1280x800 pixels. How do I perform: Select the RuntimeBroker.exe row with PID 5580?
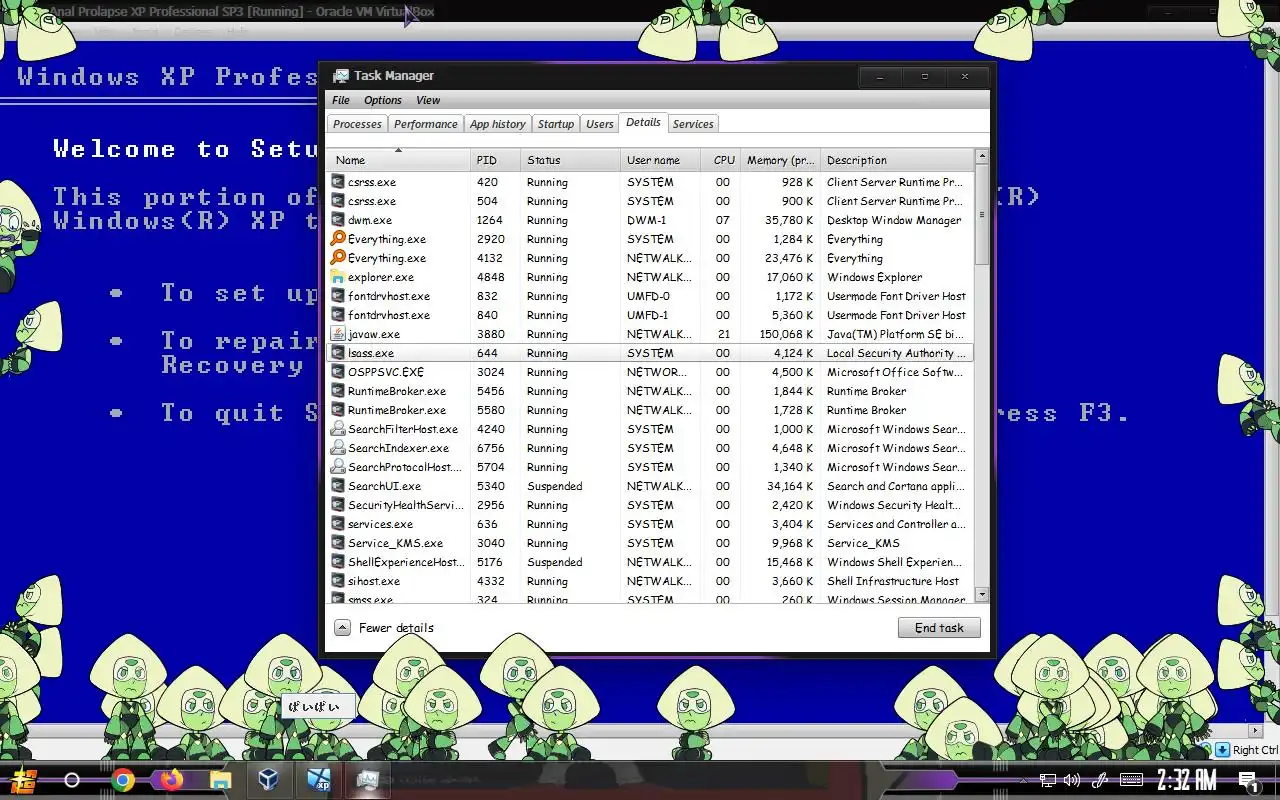[650, 410]
